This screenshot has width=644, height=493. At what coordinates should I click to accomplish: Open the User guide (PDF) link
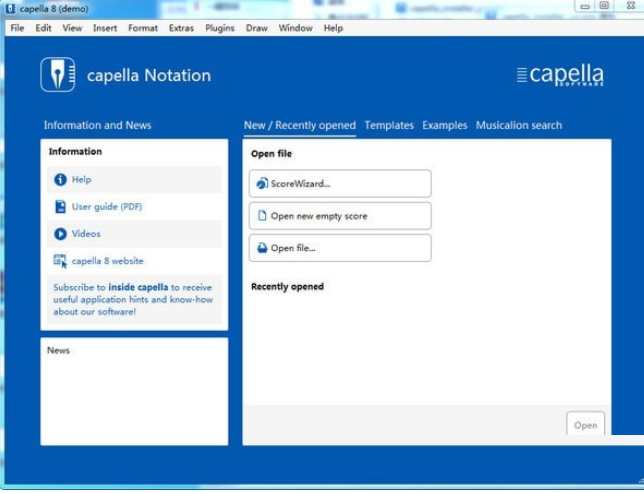pyautogui.click(x=107, y=207)
